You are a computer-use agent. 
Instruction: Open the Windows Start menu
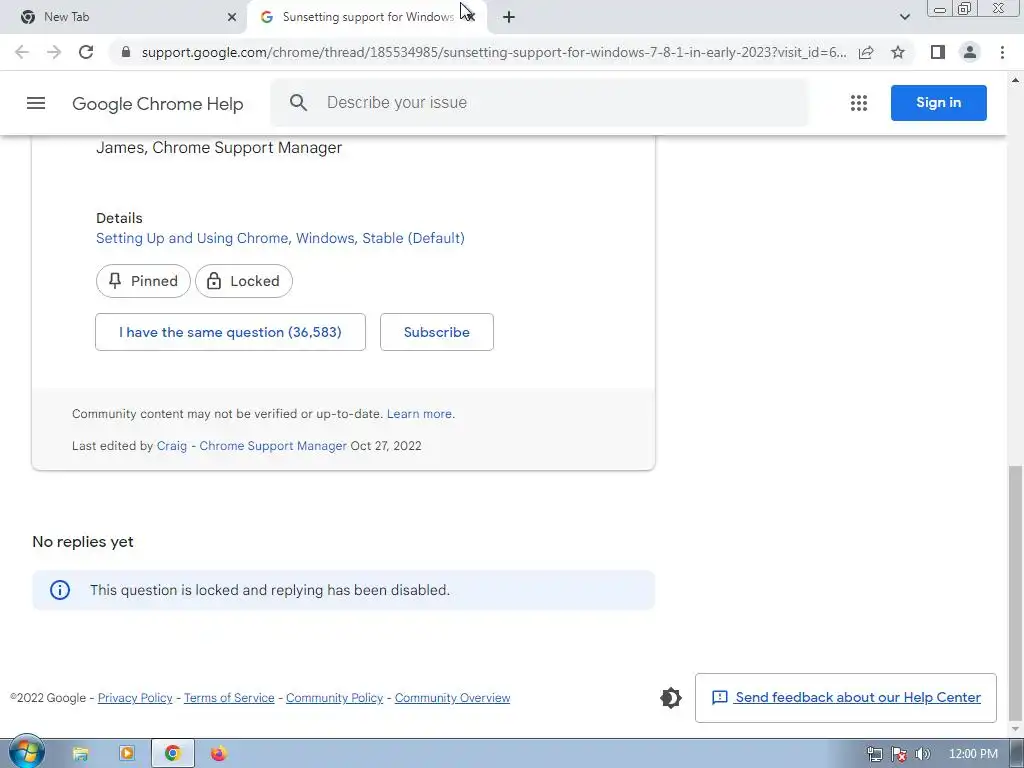coord(27,753)
